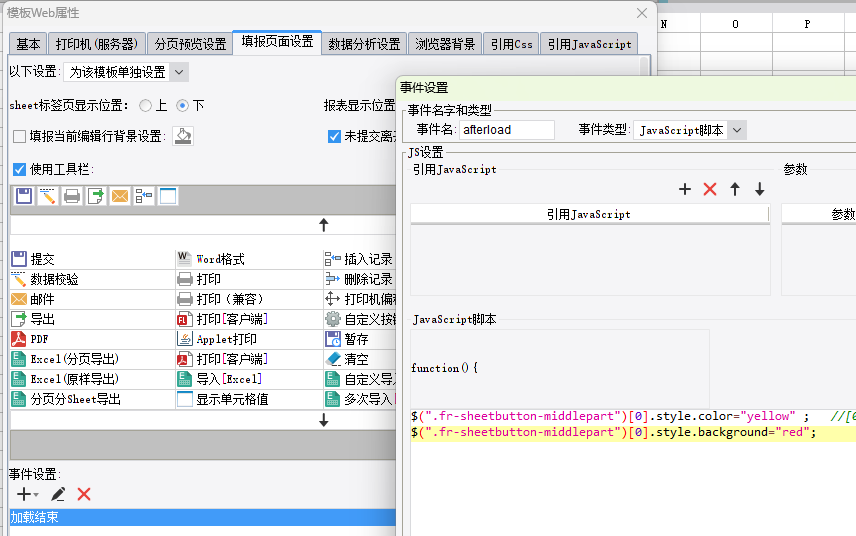Click the submit (save) icon in the toolbar strip
The image size is (856, 536).
[24, 196]
